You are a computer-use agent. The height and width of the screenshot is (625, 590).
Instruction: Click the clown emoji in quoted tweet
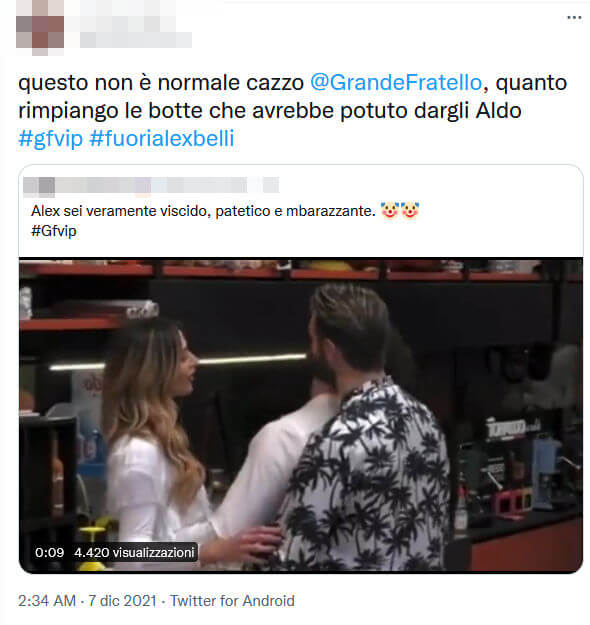[x=389, y=210]
